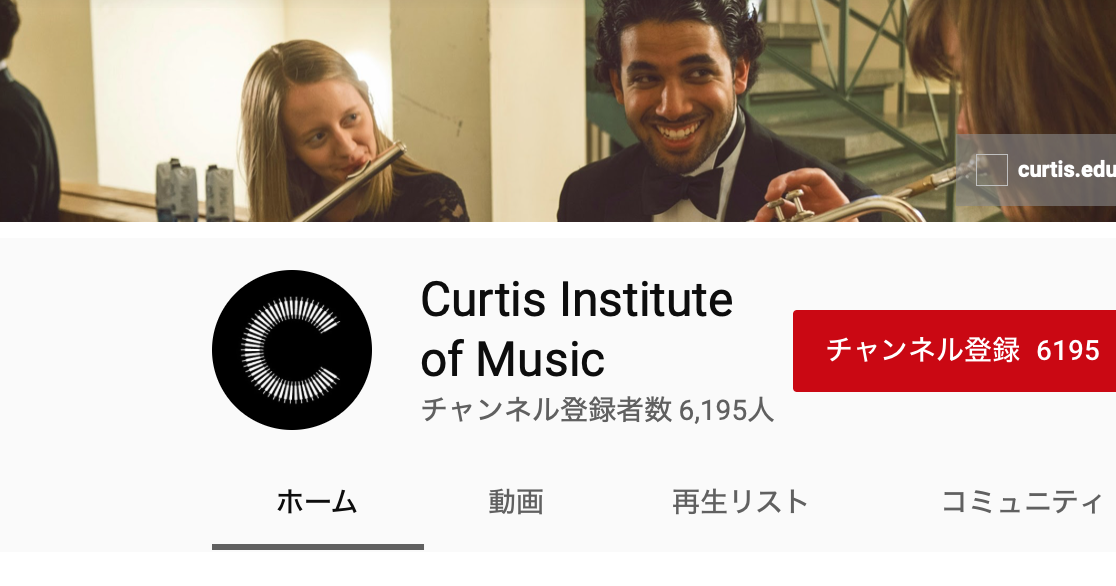Screen dimensions: 1116x586
Task: Click the water cartons on the ledge
Action: click(194, 190)
